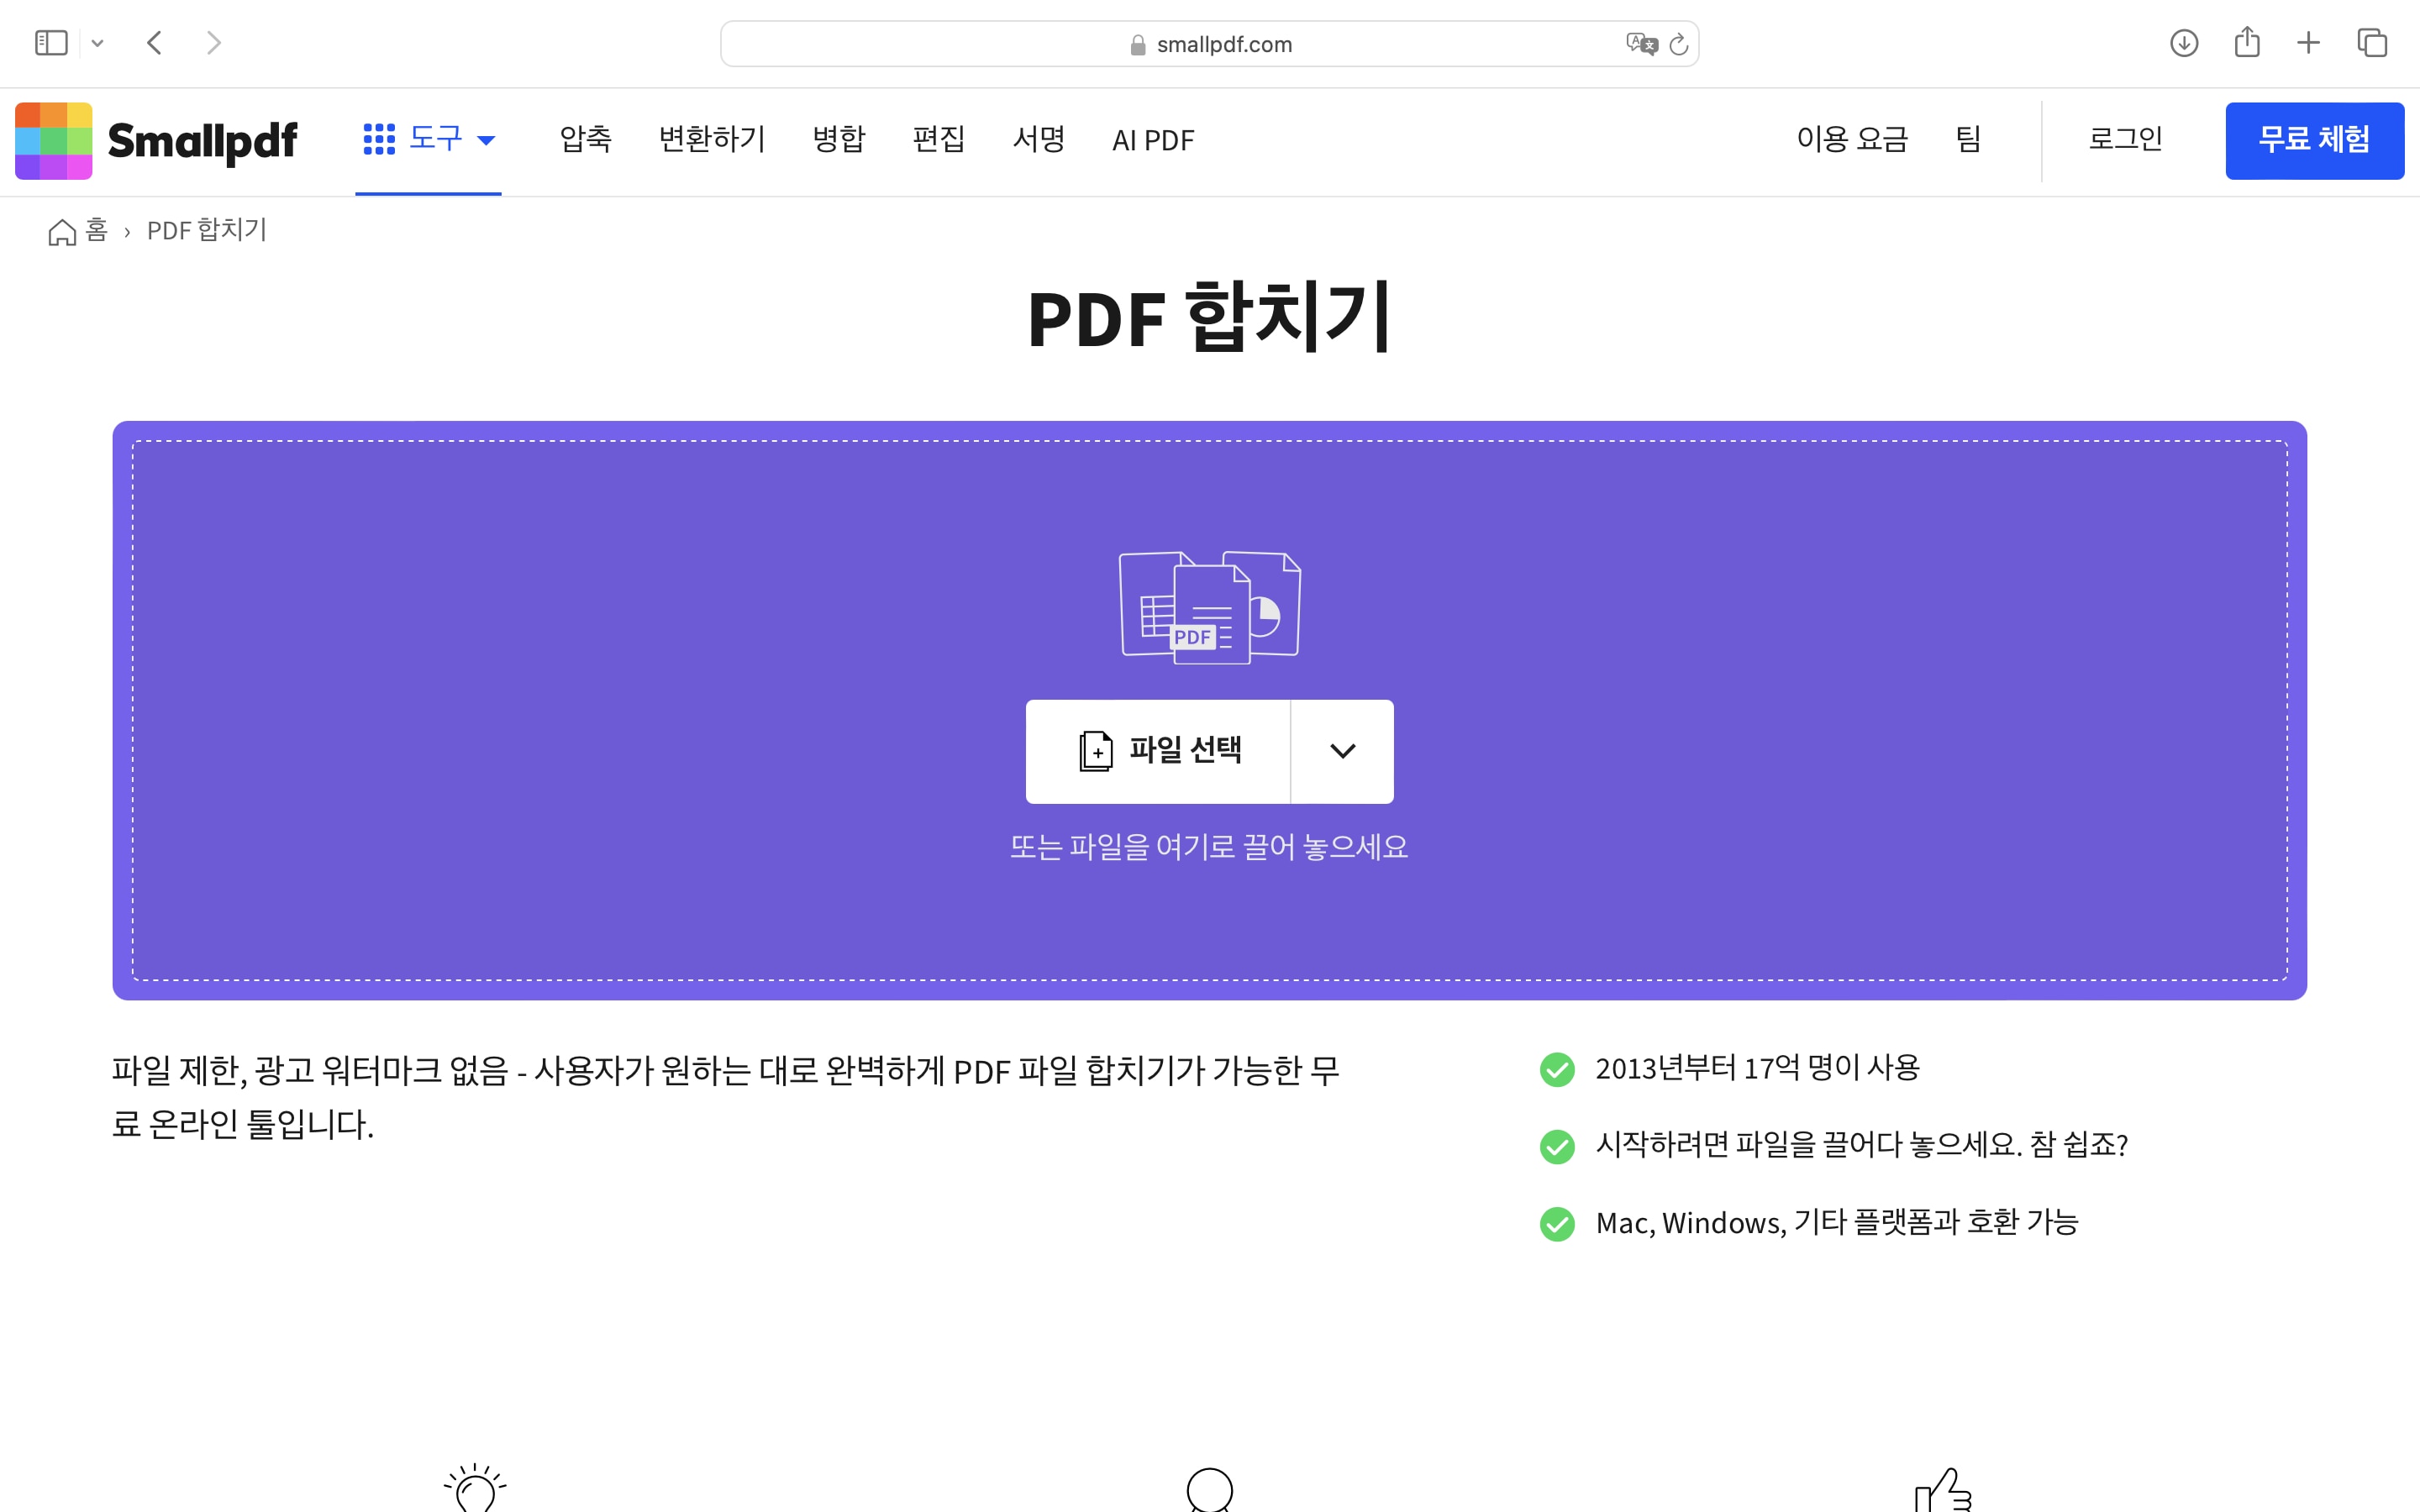Reload the page with refresh icon
This screenshot has height=1512, width=2420.
point(1679,44)
